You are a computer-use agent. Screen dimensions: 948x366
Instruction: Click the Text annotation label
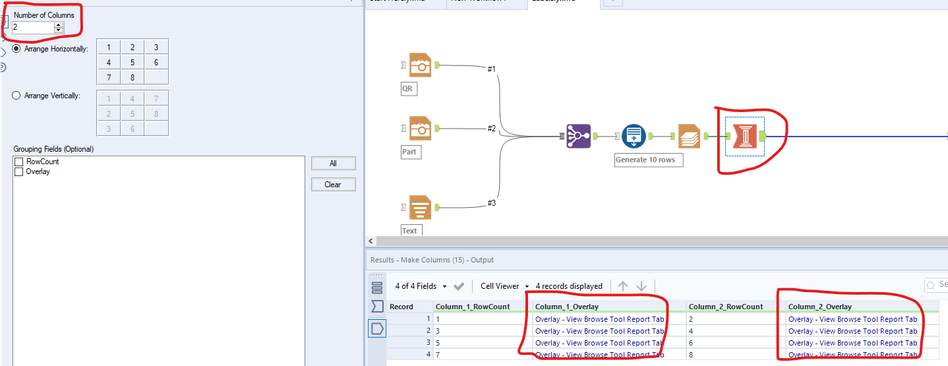click(411, 230)
